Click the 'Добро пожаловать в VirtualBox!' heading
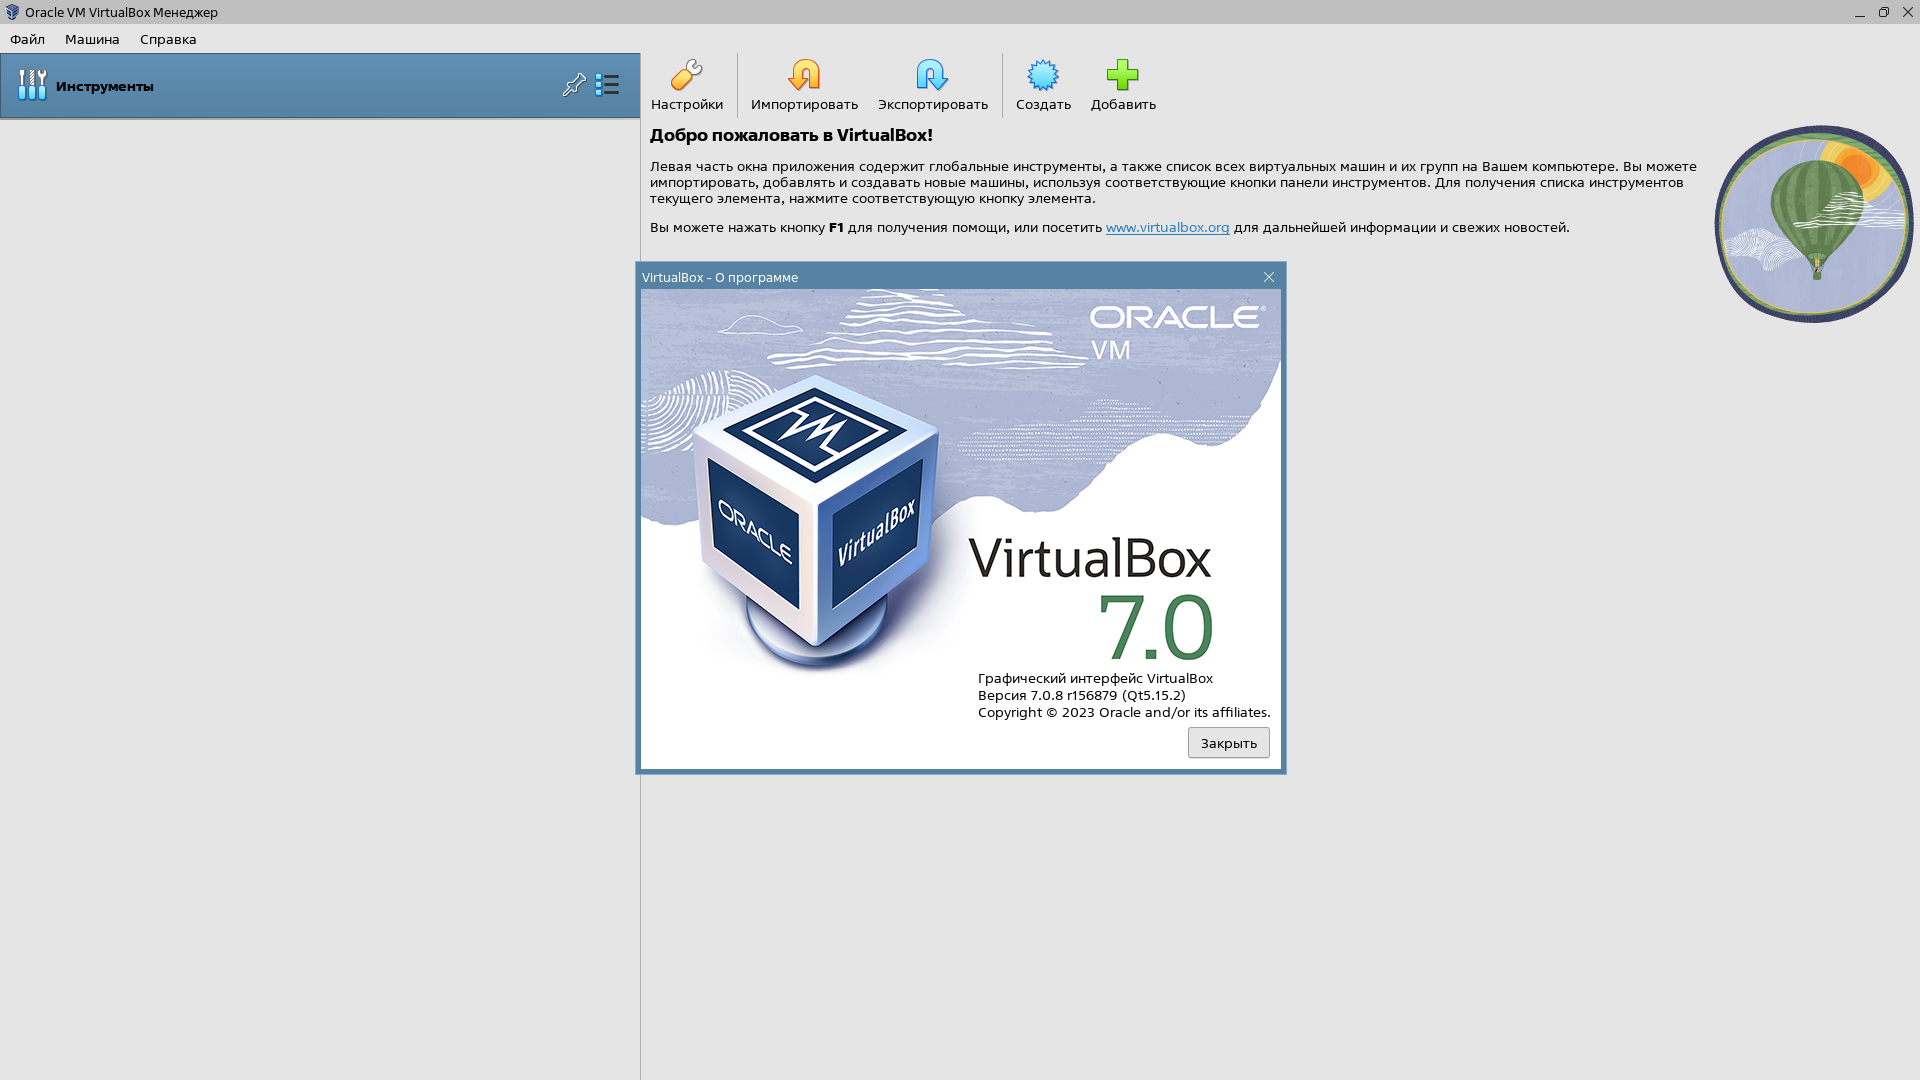The height and width of the screenshot is (1080, 1920). 791,135
